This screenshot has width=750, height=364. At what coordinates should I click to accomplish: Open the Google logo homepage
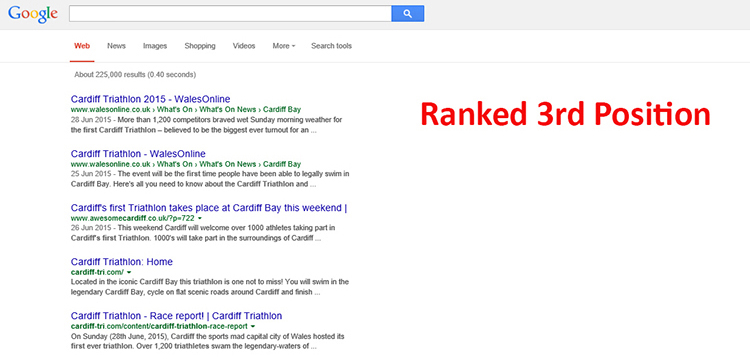pyautogui.click(x=33, y=14)
